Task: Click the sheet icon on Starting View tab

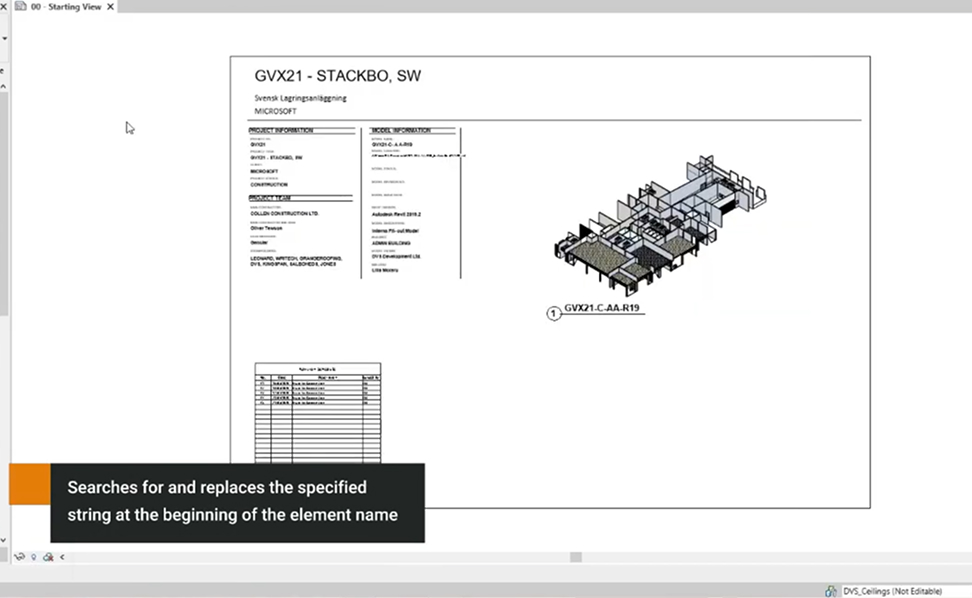Action: click(x=20, y=6)
